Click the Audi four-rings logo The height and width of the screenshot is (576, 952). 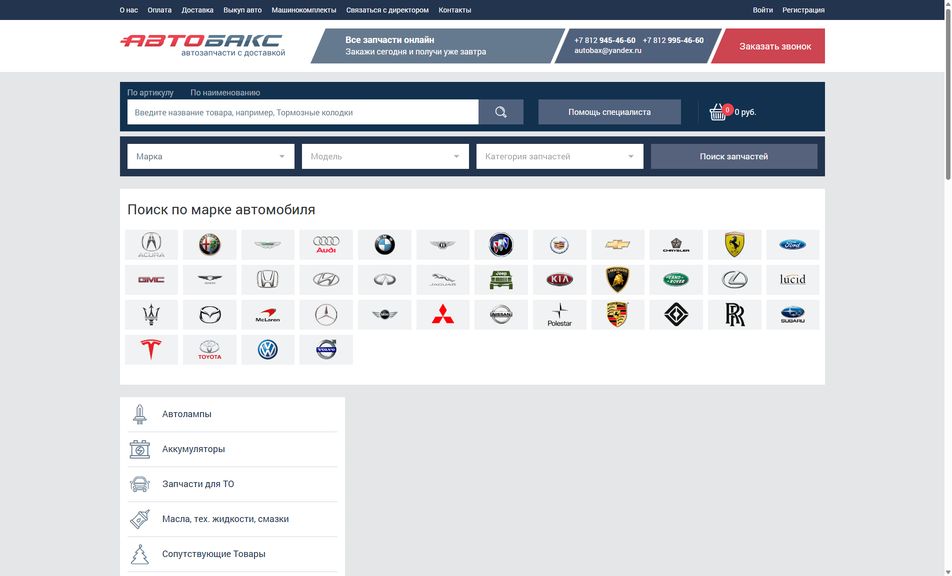(326, 245)
